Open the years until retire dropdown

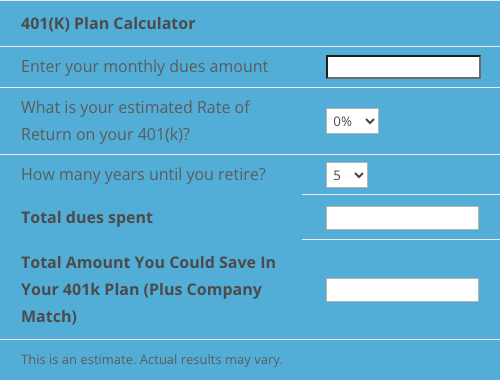click(347, 175)
